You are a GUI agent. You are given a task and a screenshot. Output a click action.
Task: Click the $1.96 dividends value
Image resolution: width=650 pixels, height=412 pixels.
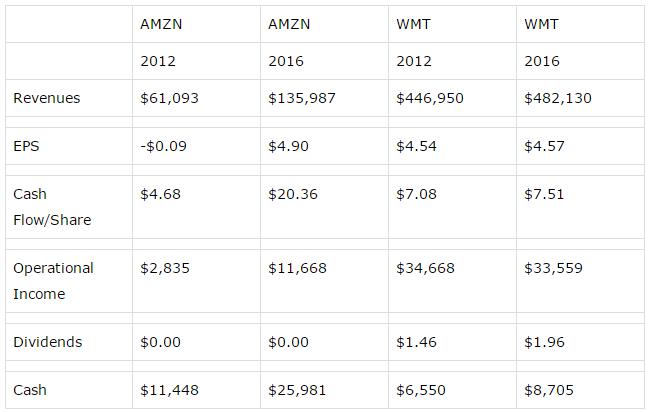tap(544, 342)
